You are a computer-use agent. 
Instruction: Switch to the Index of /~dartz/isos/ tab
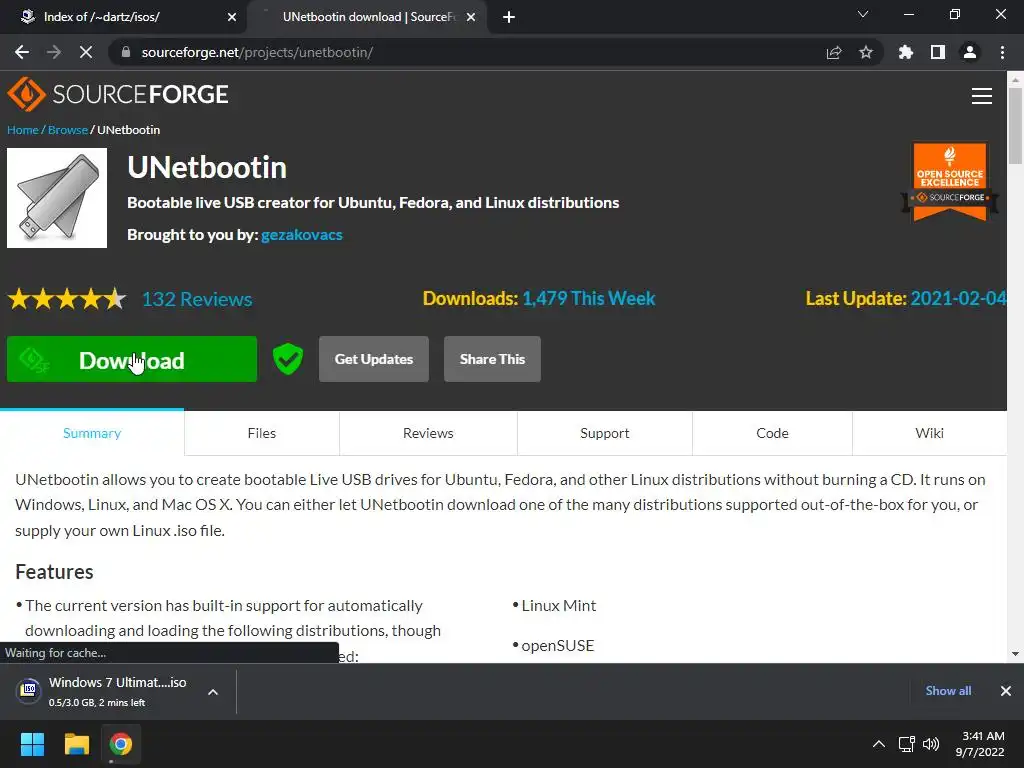tap(124, 17)
